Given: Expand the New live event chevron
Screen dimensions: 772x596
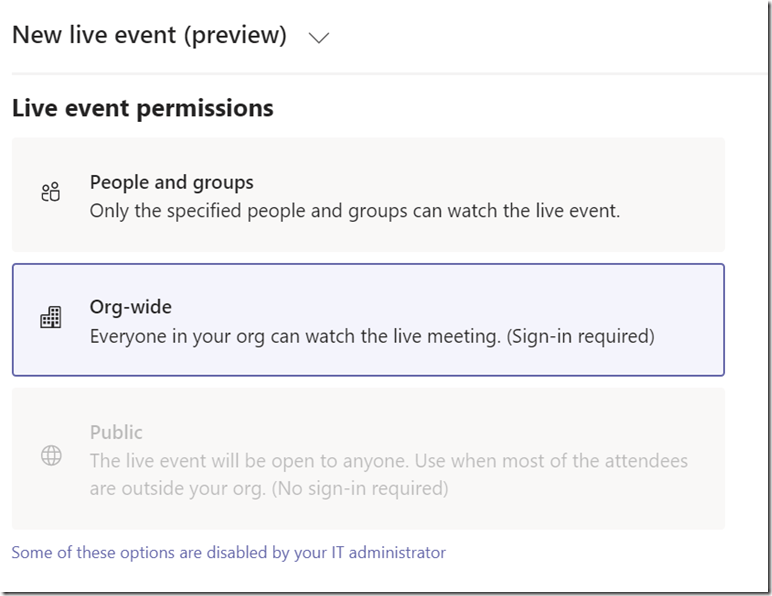Looking at the screenshot, I should coord(319,38).
